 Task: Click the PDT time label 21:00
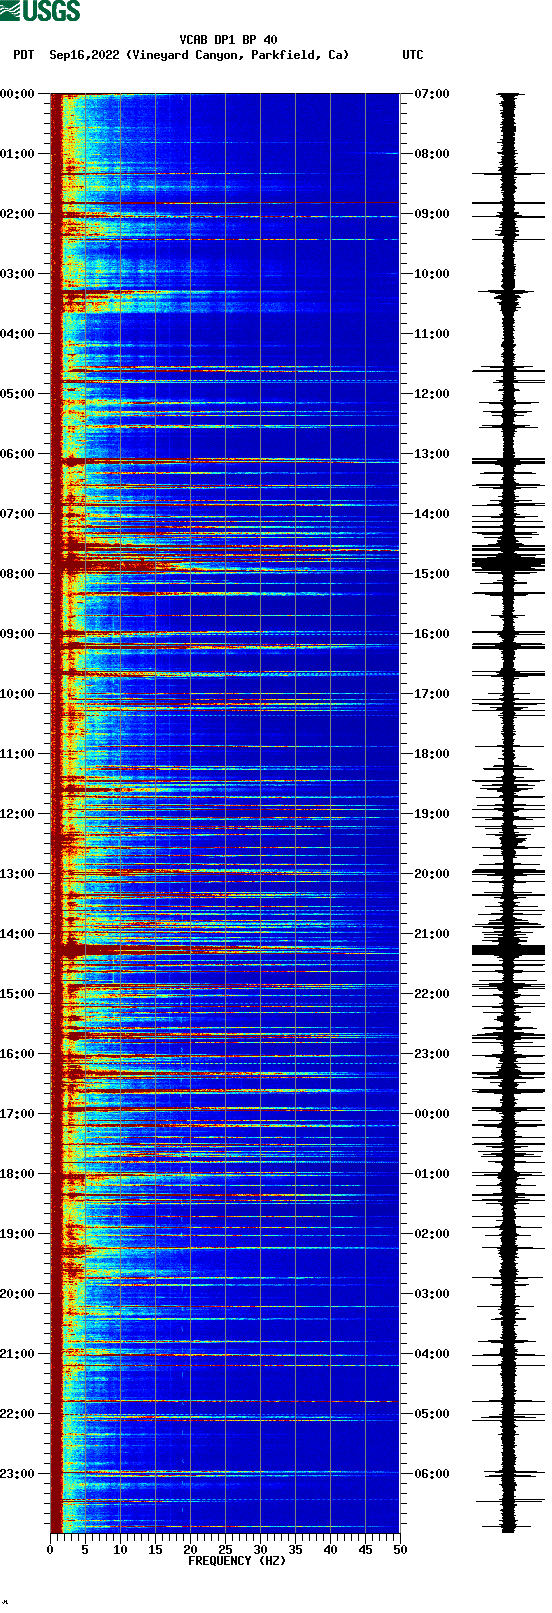click(18, 1354)
